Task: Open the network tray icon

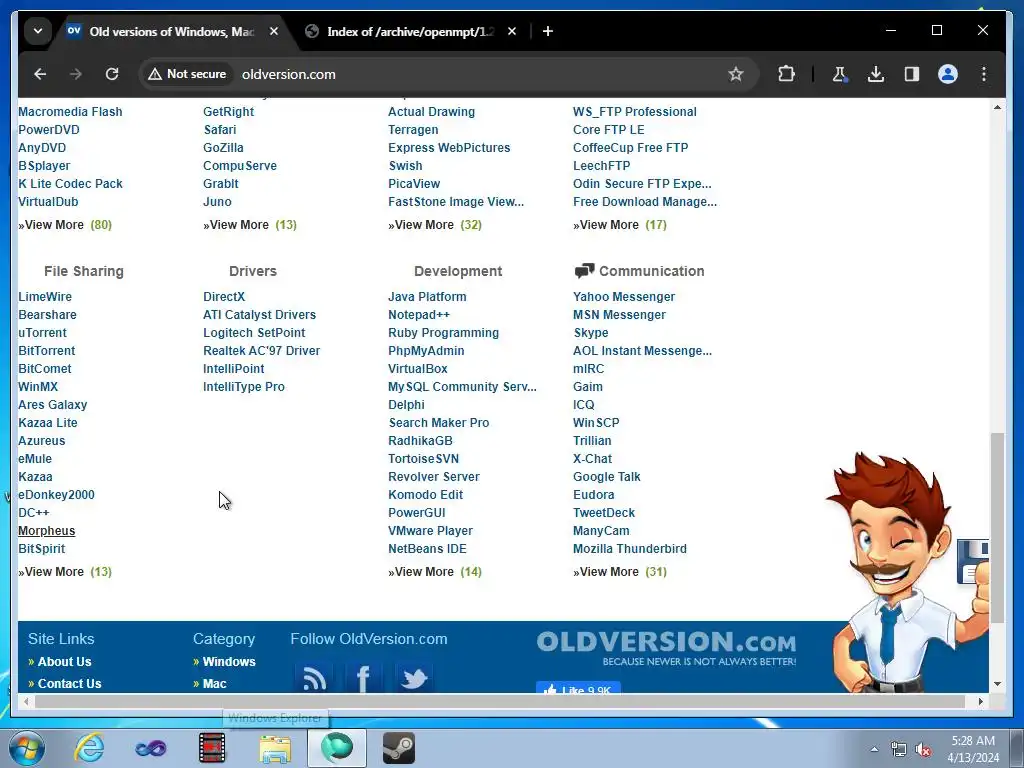Action: coord(899,750)
